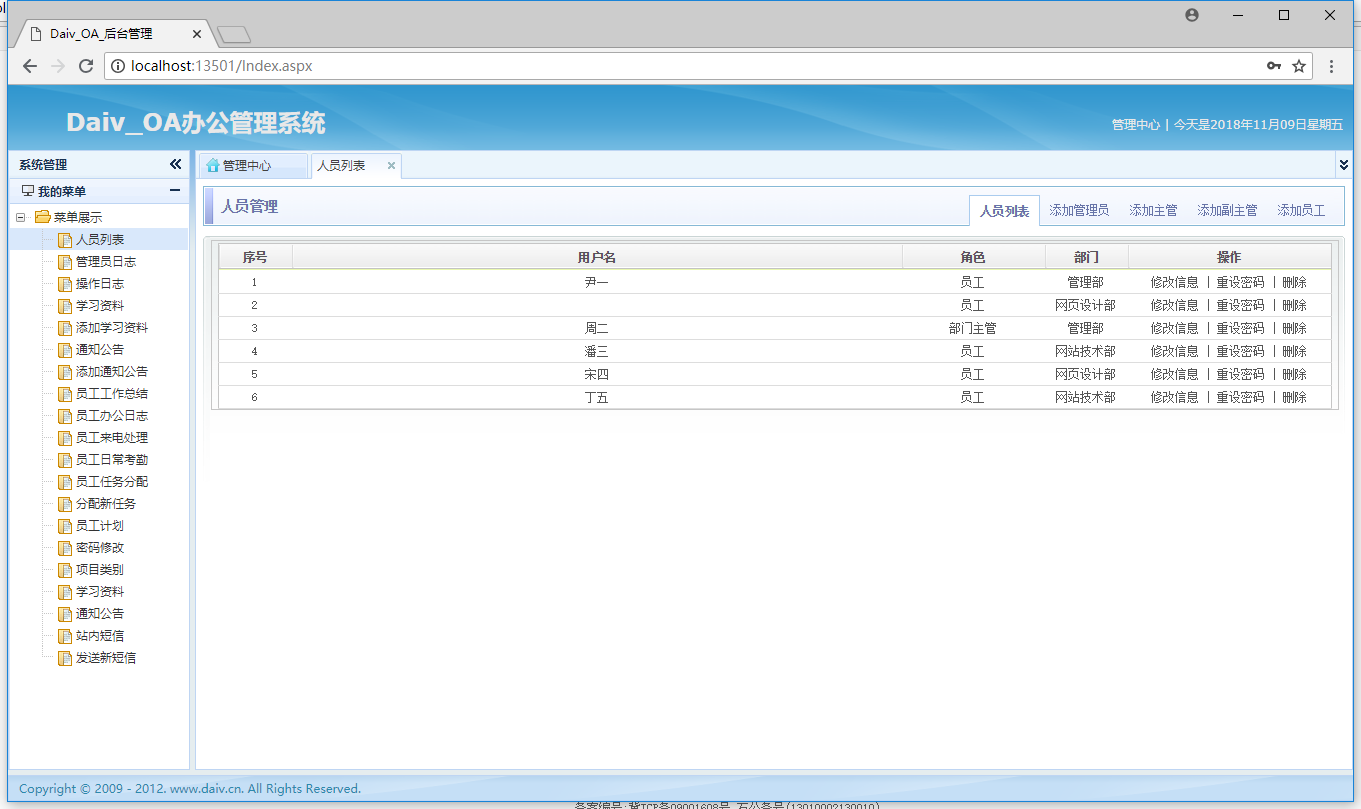Click the 部门主管 role cell
The width and height of the screenshot is (1361, 809).
coord(972,328)
